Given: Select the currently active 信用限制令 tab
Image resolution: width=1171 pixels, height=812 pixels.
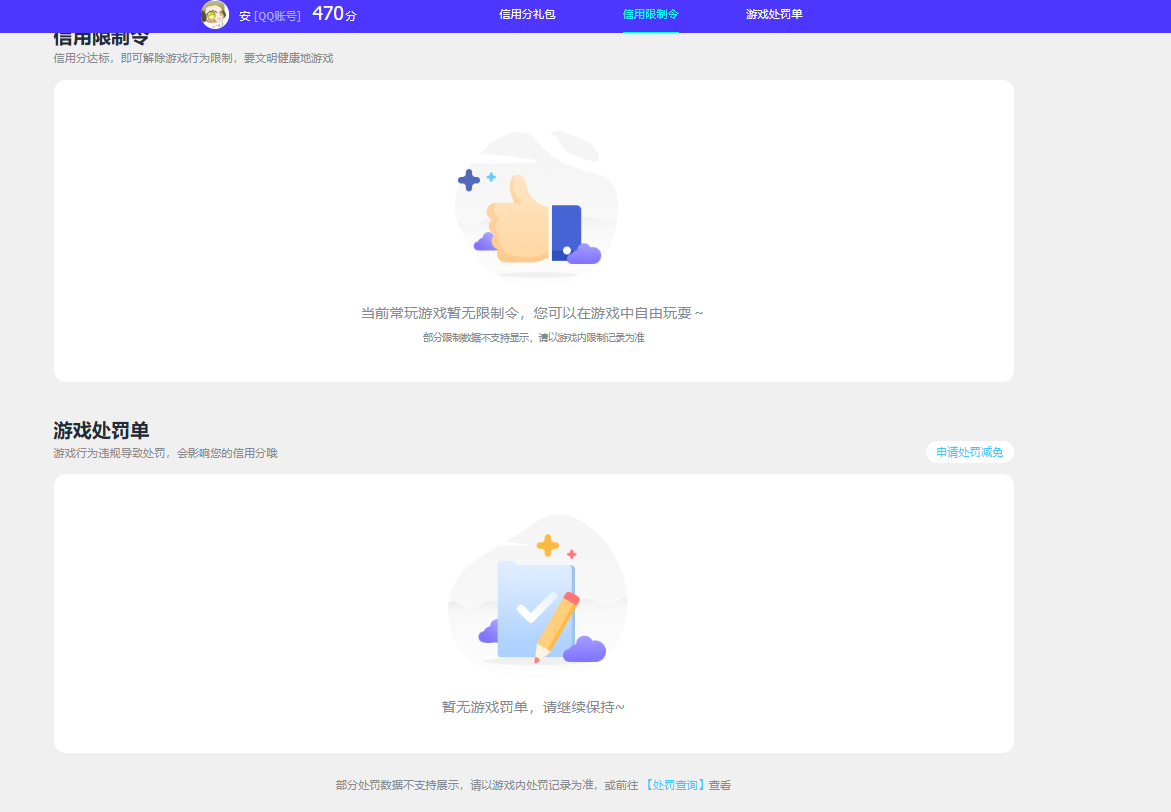Looking at the screenshot, I should click(650, 16).
